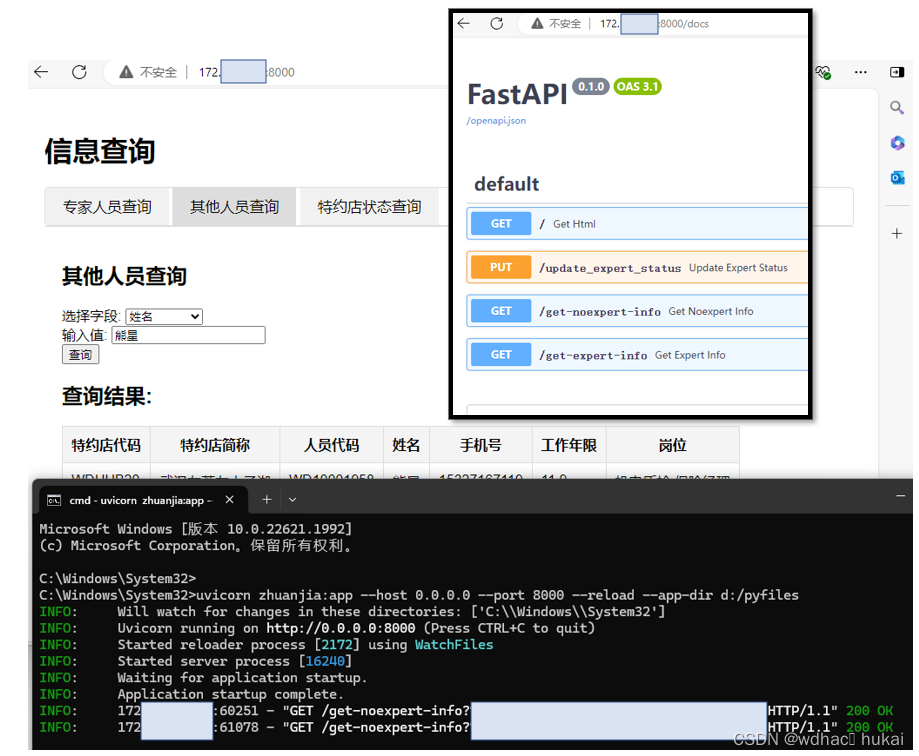
Task: Switch to the 专家人员查询 tab
Action: (107, 207)
